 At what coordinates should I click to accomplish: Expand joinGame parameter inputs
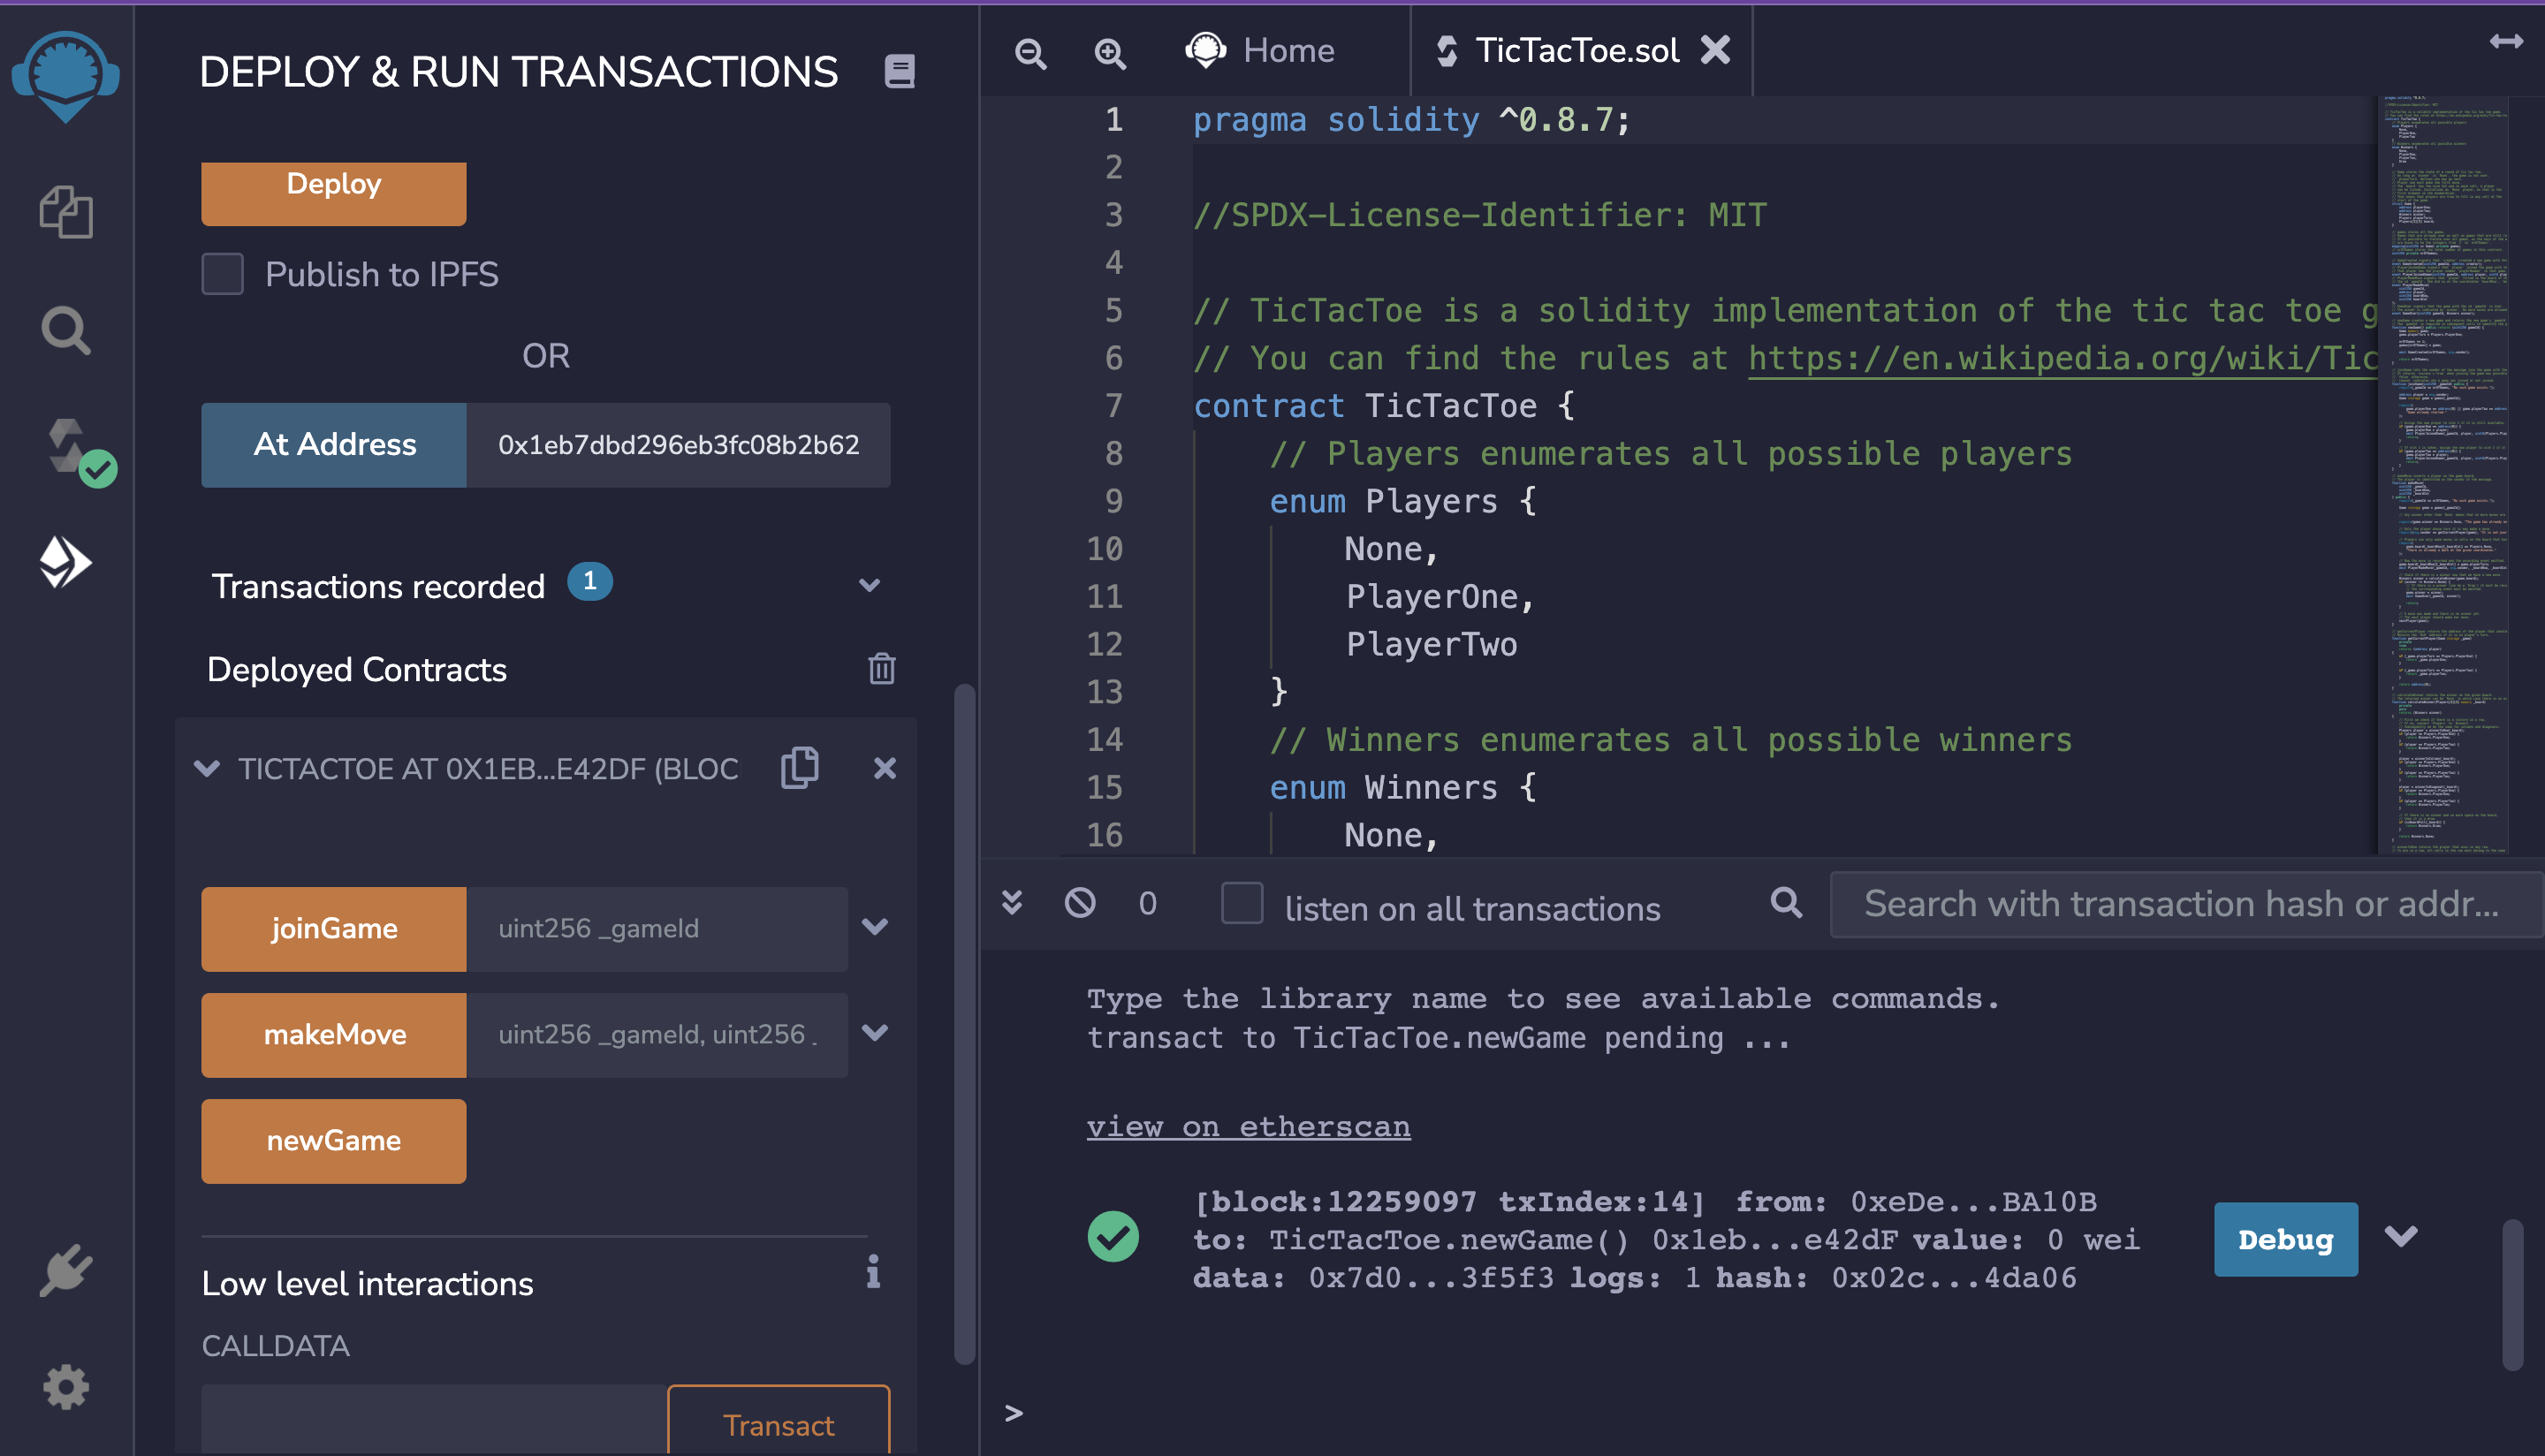point(875,927)
